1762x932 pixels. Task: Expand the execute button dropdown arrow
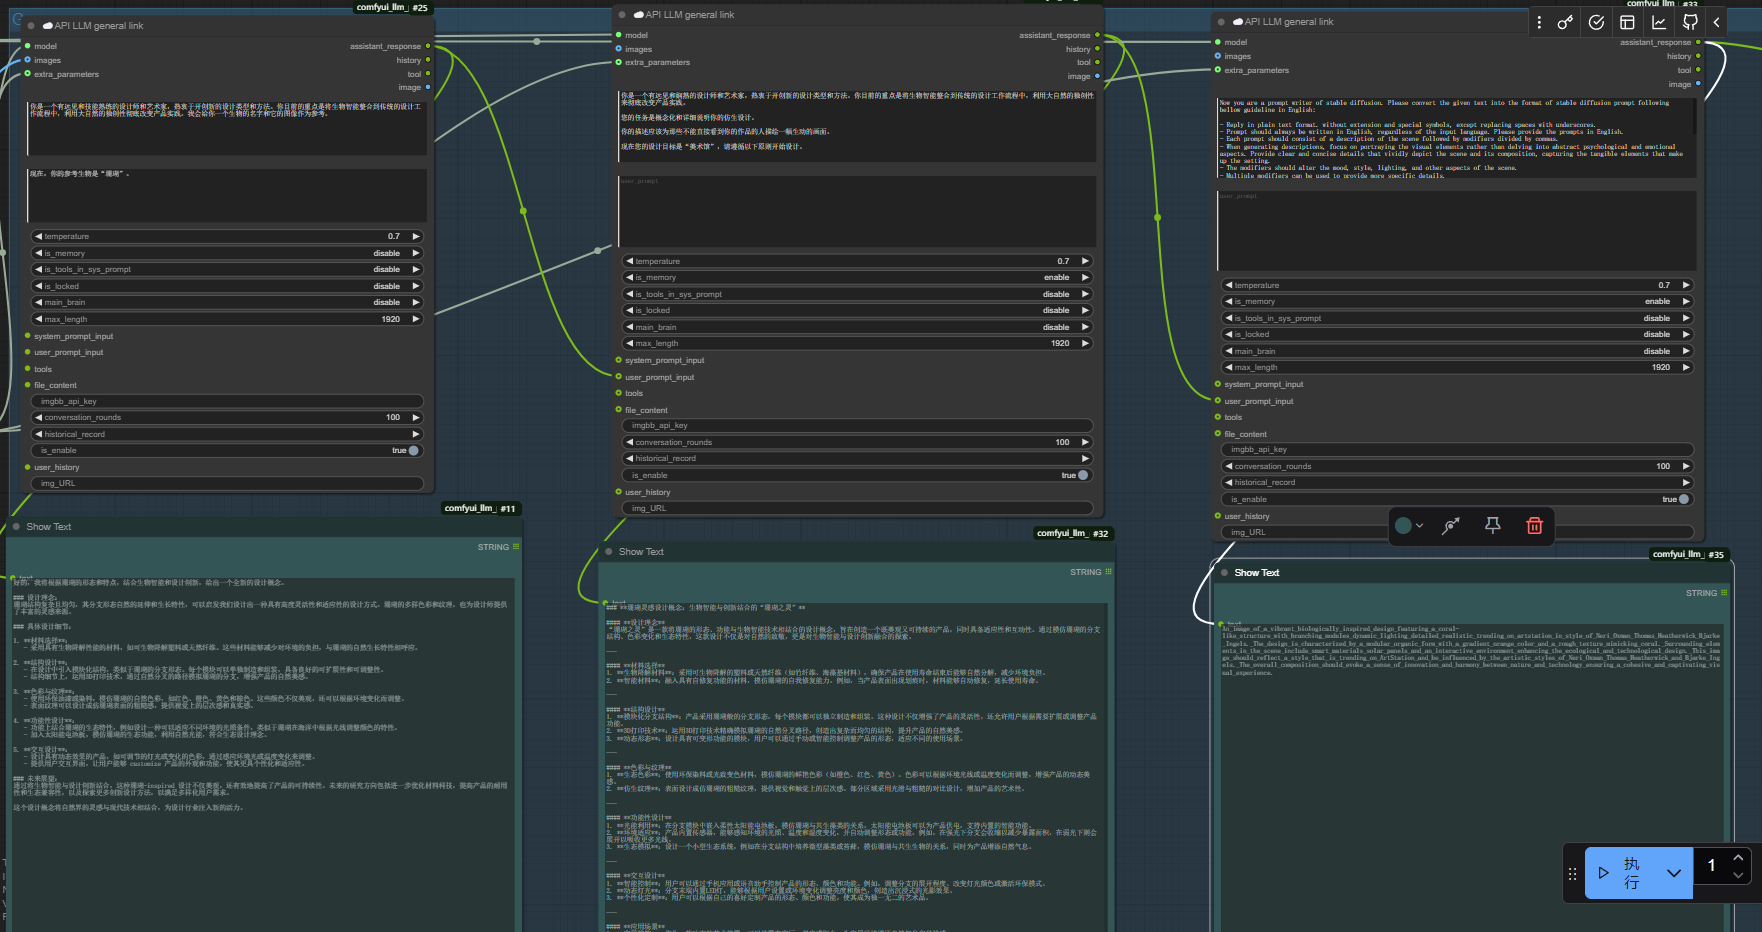click(1674, 873)
